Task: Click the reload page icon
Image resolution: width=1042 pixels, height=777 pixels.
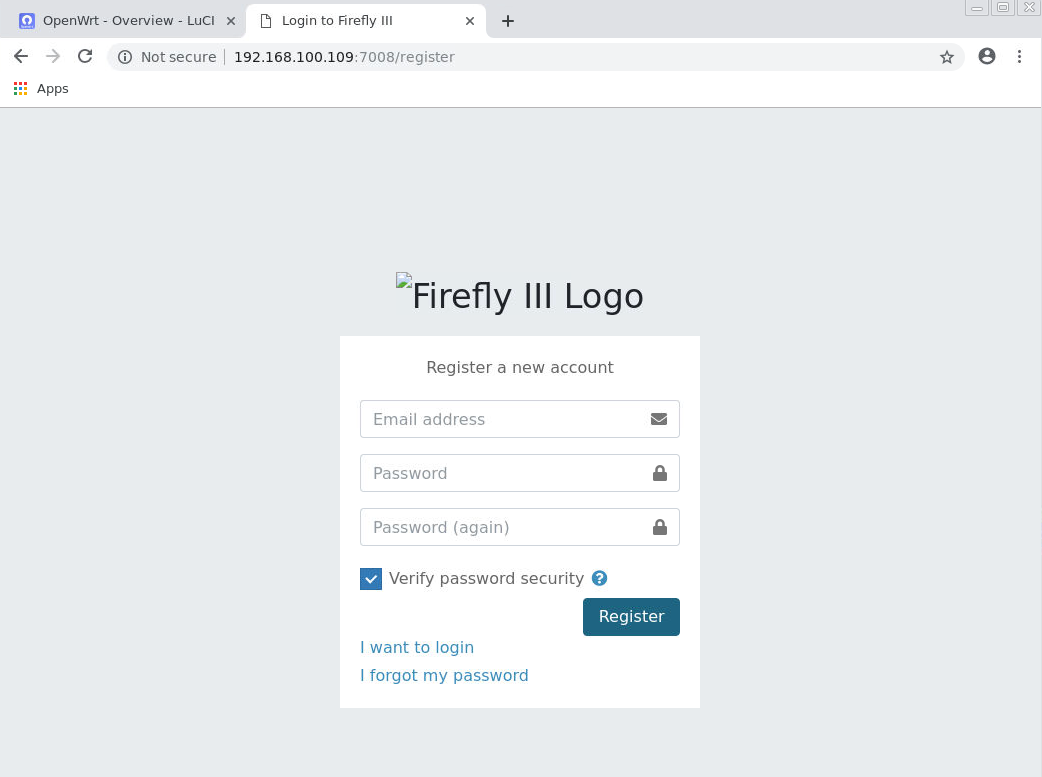Action: click(85, 57)
